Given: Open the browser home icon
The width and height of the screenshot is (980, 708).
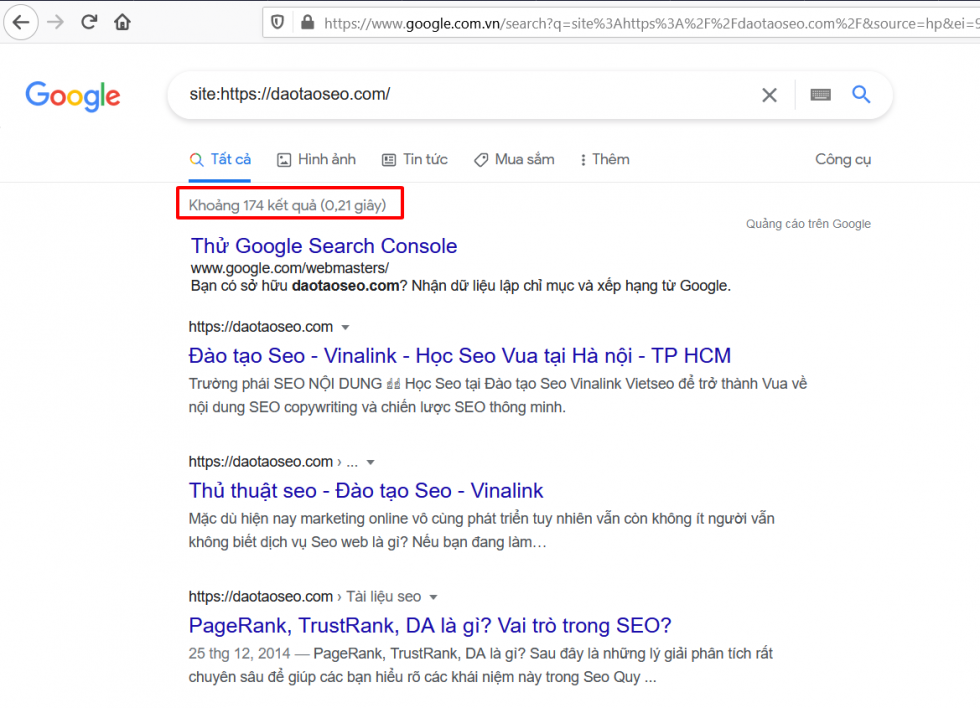Looking at the screenshot, I should click(122, 22).
